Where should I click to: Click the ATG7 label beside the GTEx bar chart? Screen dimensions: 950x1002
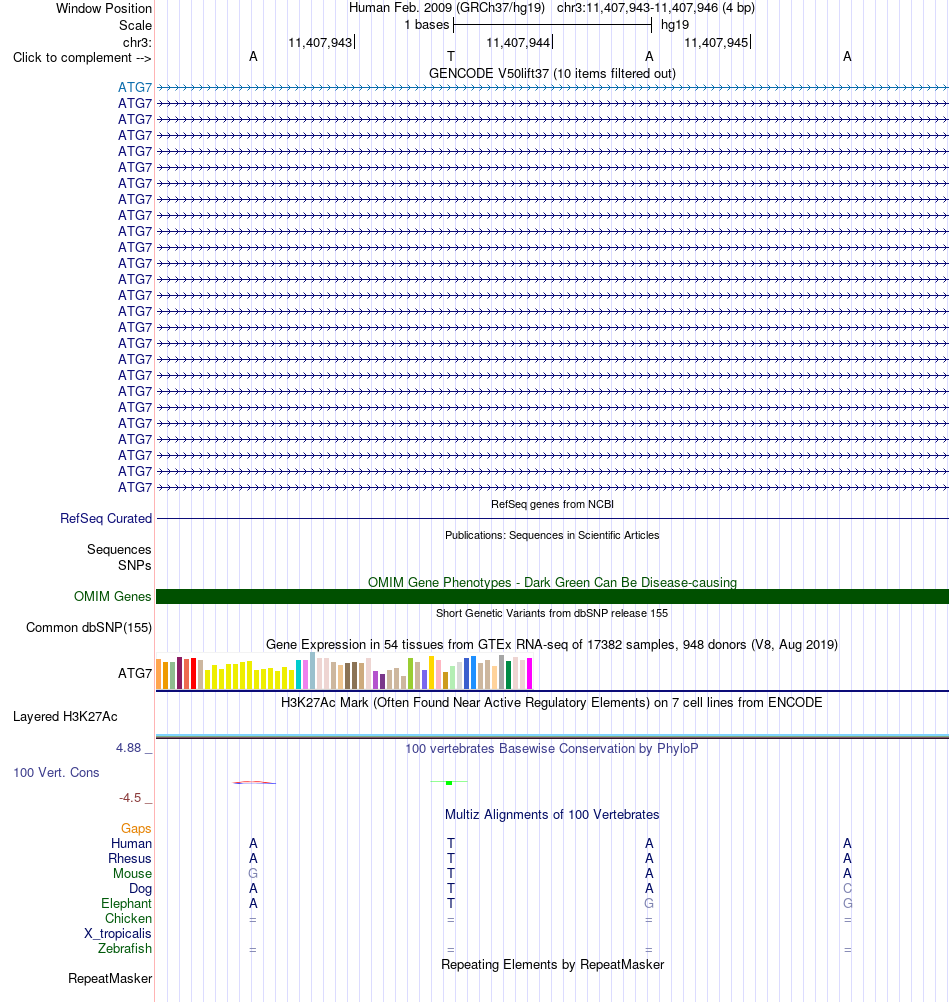[135, 674]
